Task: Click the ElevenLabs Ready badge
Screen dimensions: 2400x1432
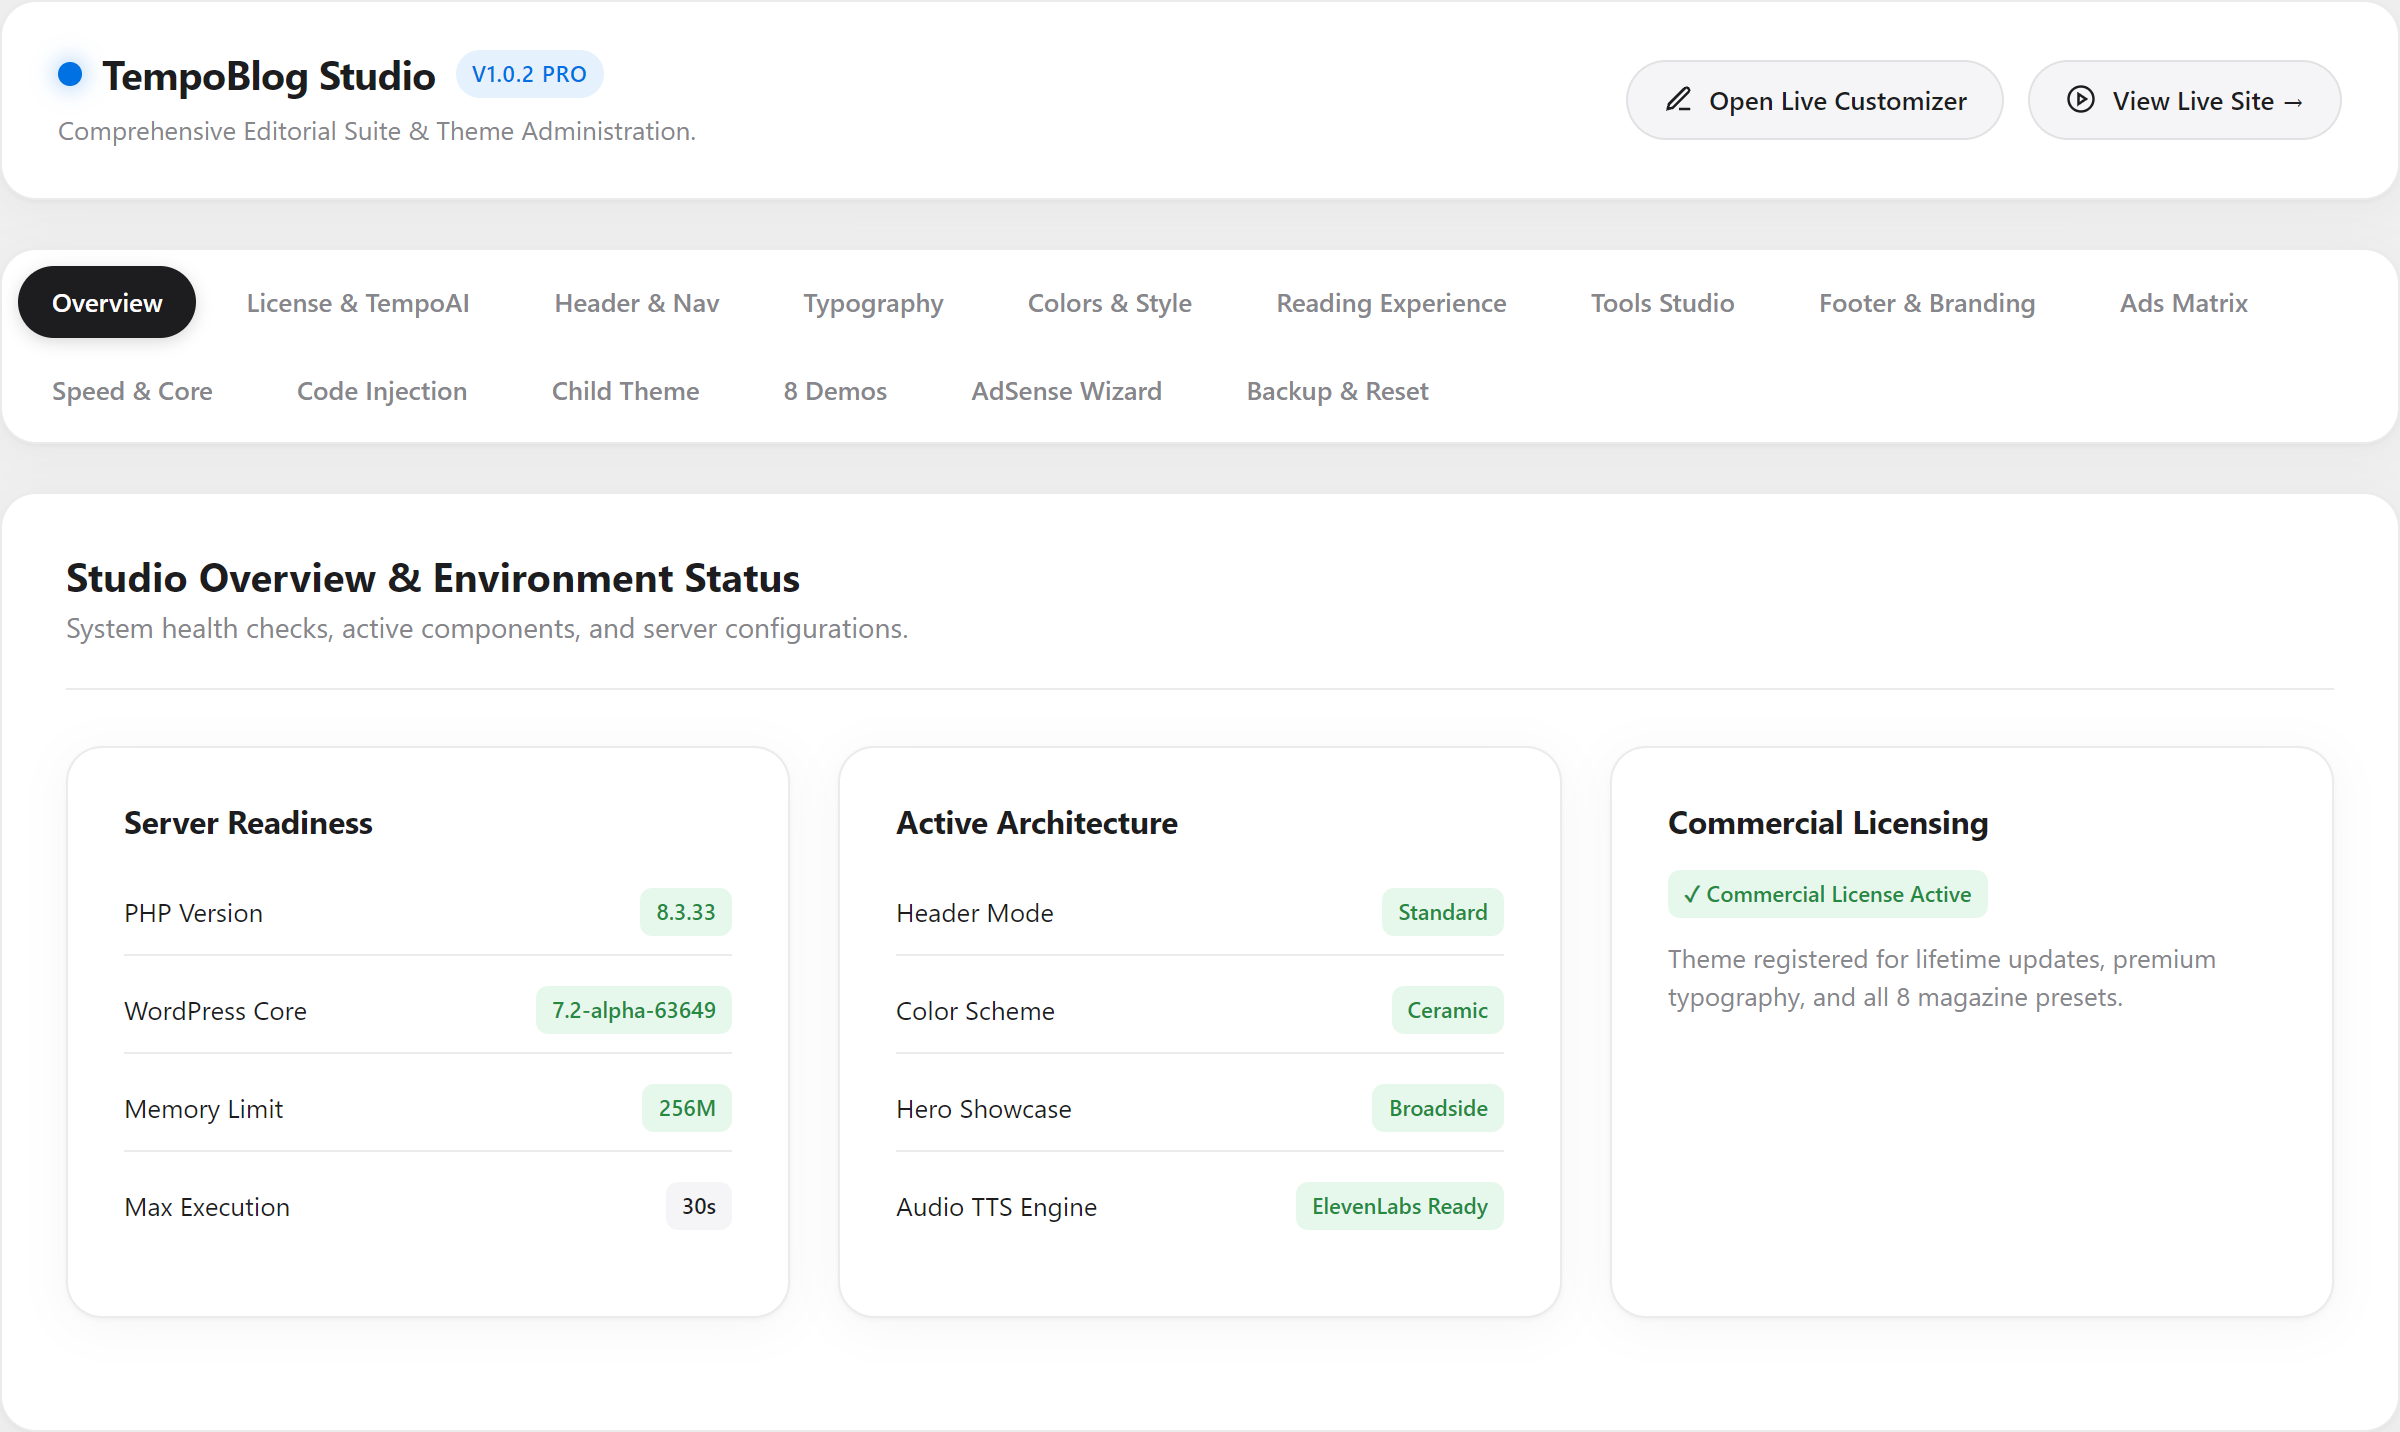Action: click(1400, 1206)
